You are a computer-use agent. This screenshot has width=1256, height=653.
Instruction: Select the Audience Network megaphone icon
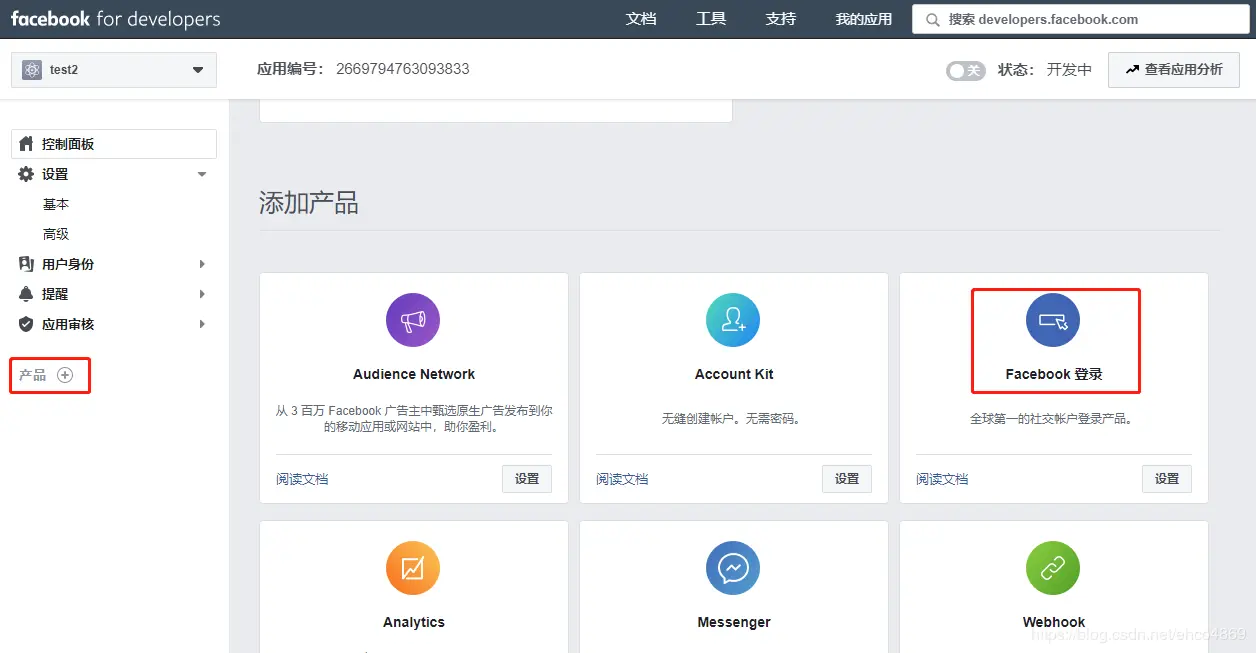413,319
